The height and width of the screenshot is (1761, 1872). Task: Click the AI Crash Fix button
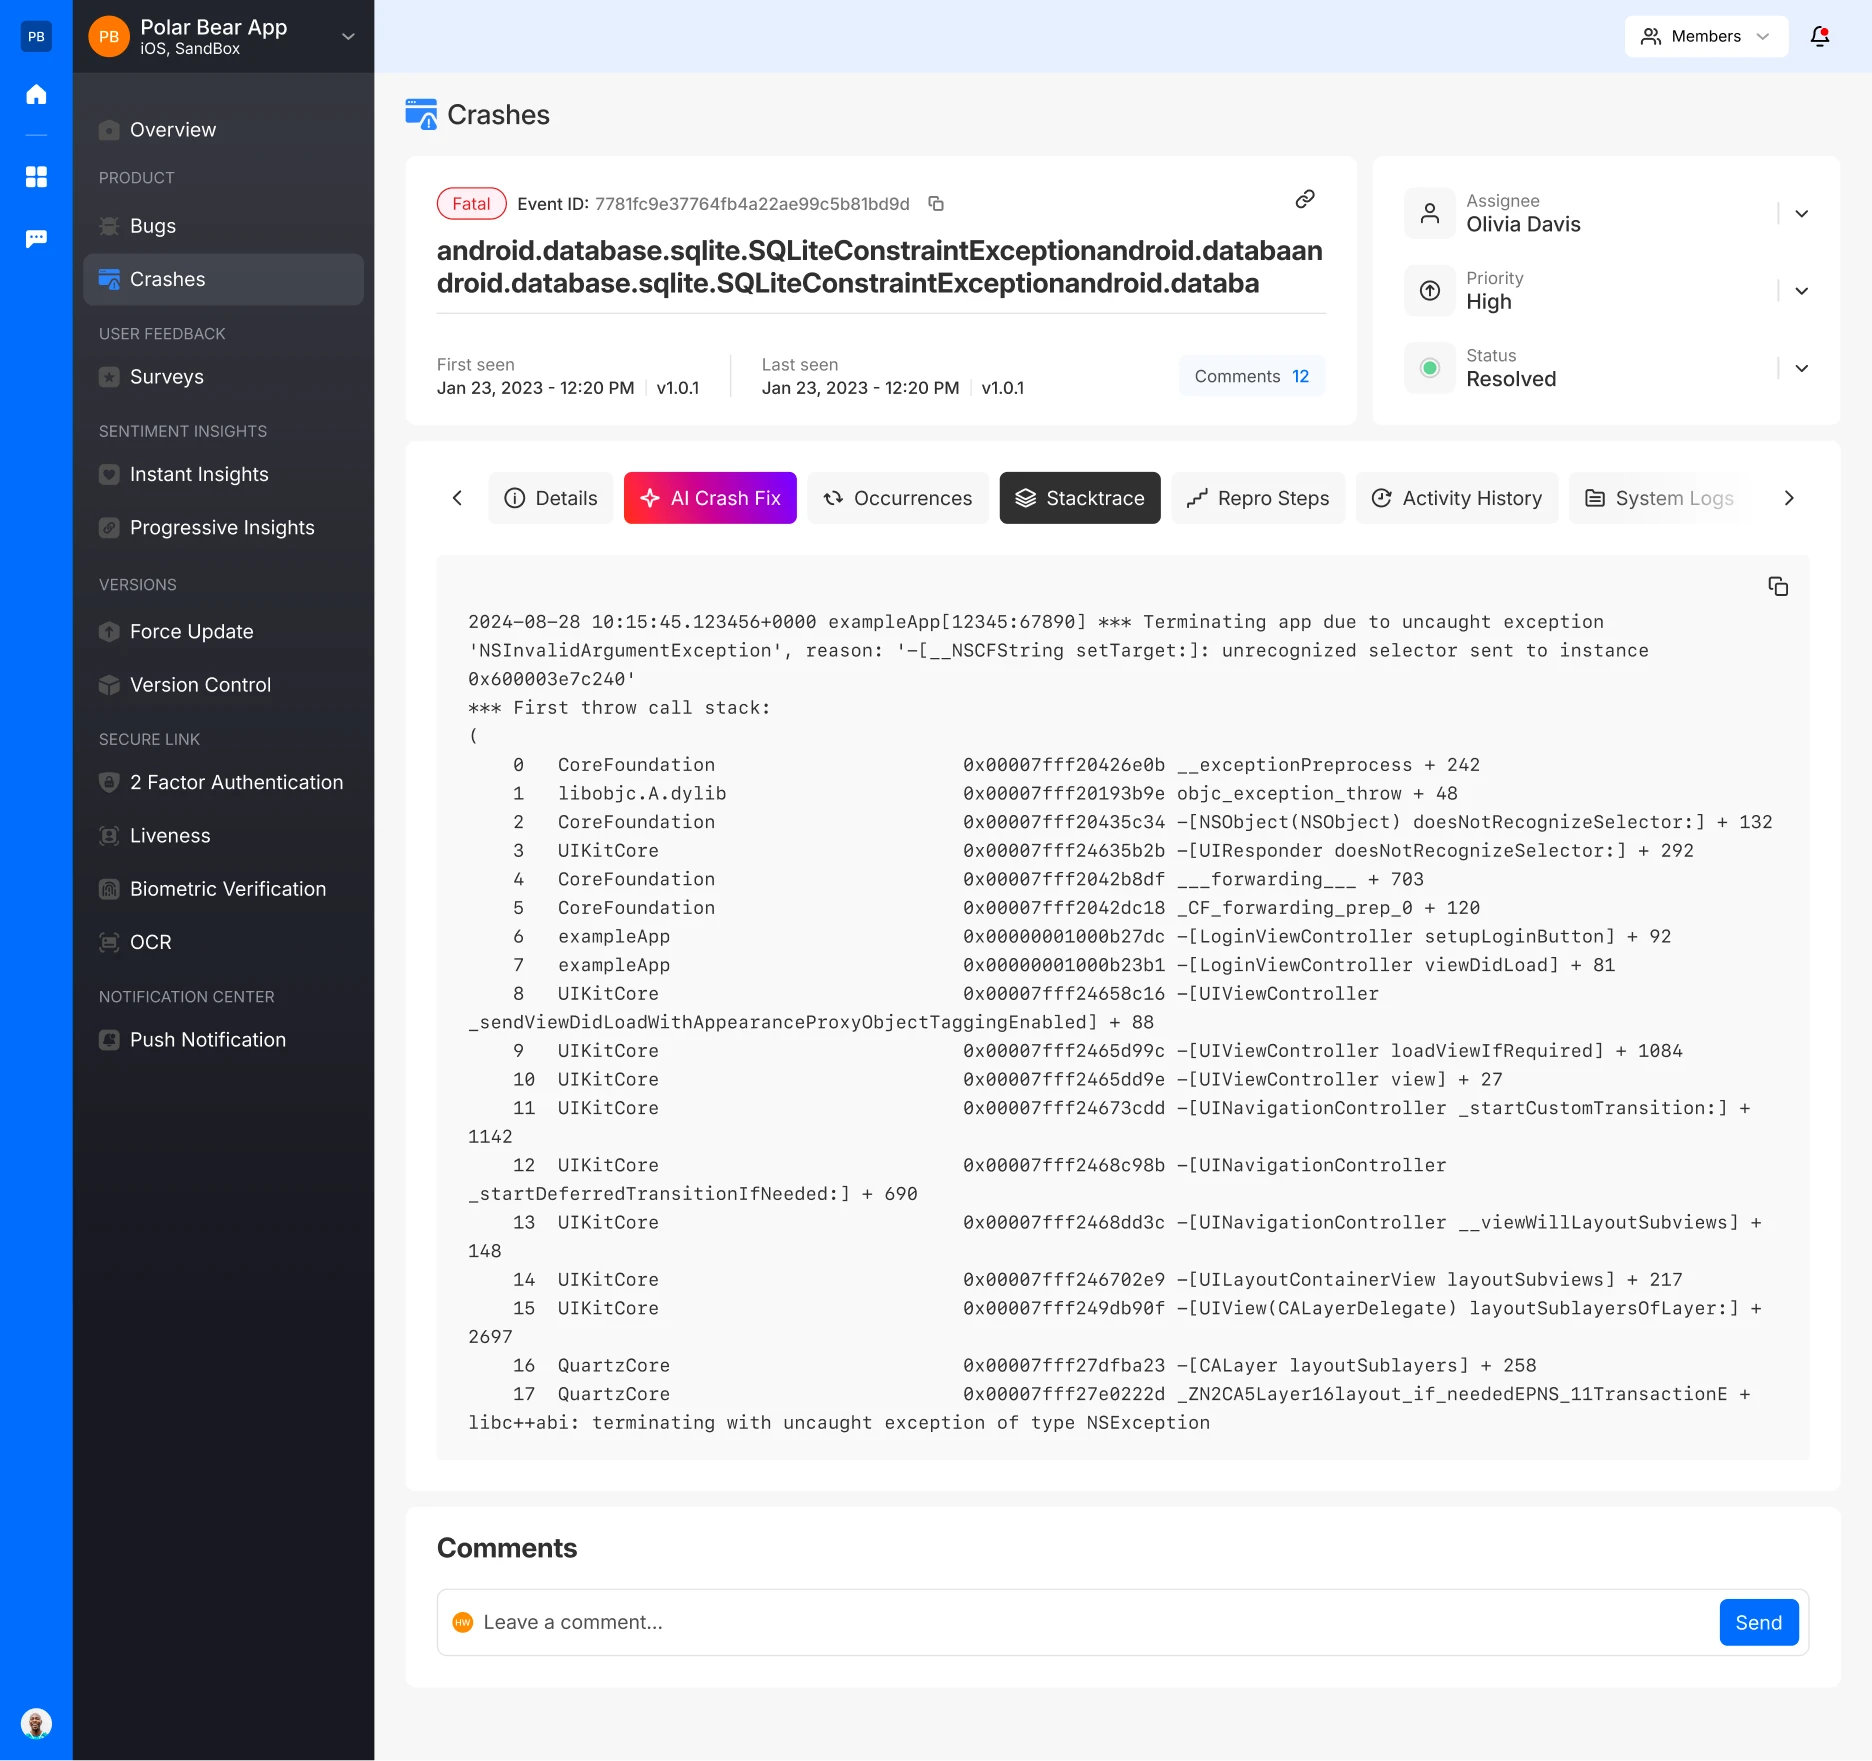(710, 498)
